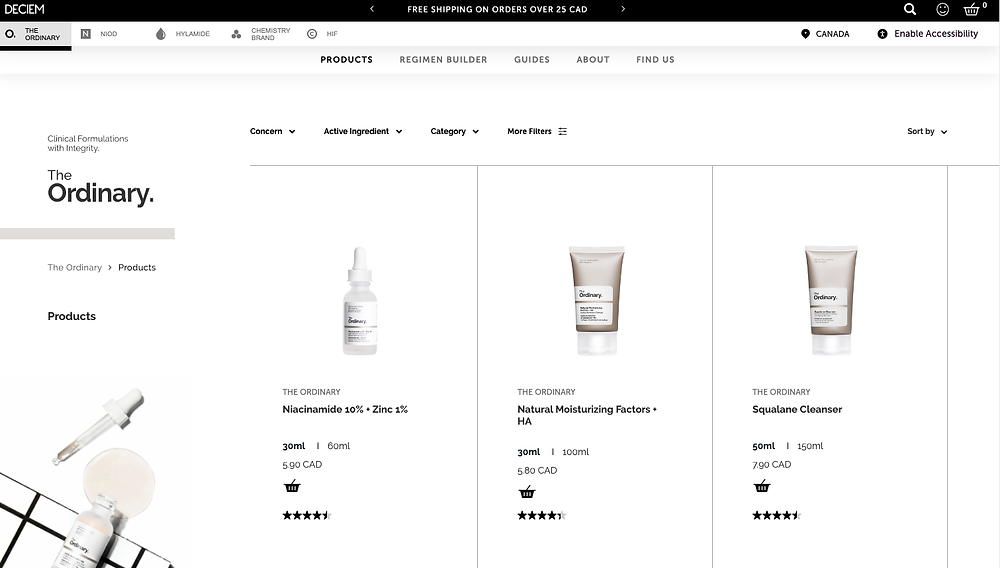Open Niacinamide 10% + Zinc 1% product title

345,409
